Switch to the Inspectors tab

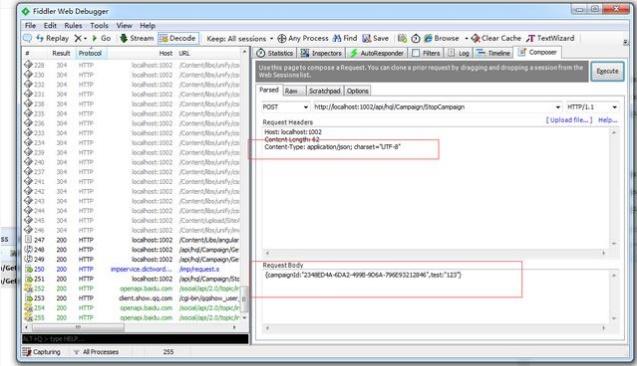point(321,53)
